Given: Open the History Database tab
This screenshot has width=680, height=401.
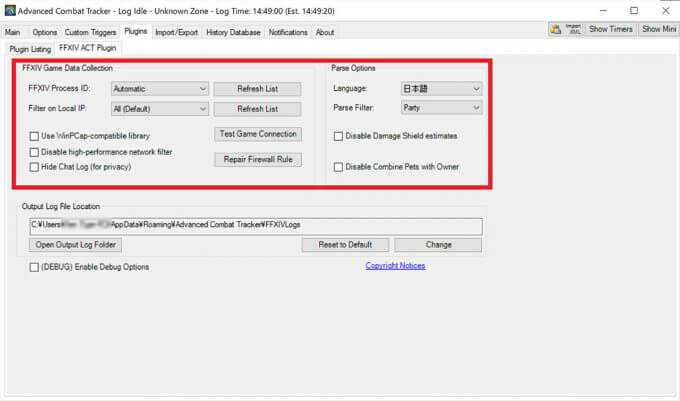Looking at the screenshot, I should pyautogui.click(x=234, y=32).
